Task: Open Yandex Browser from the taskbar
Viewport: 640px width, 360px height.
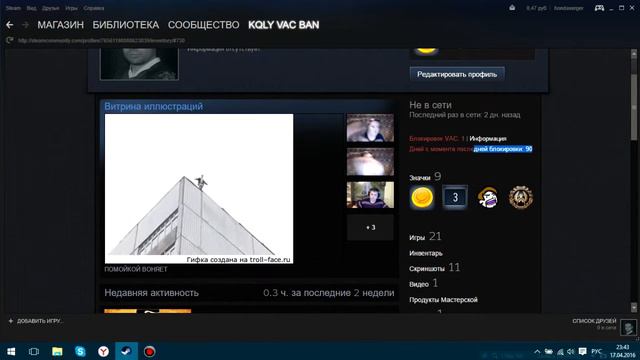Action: point(103,351)
